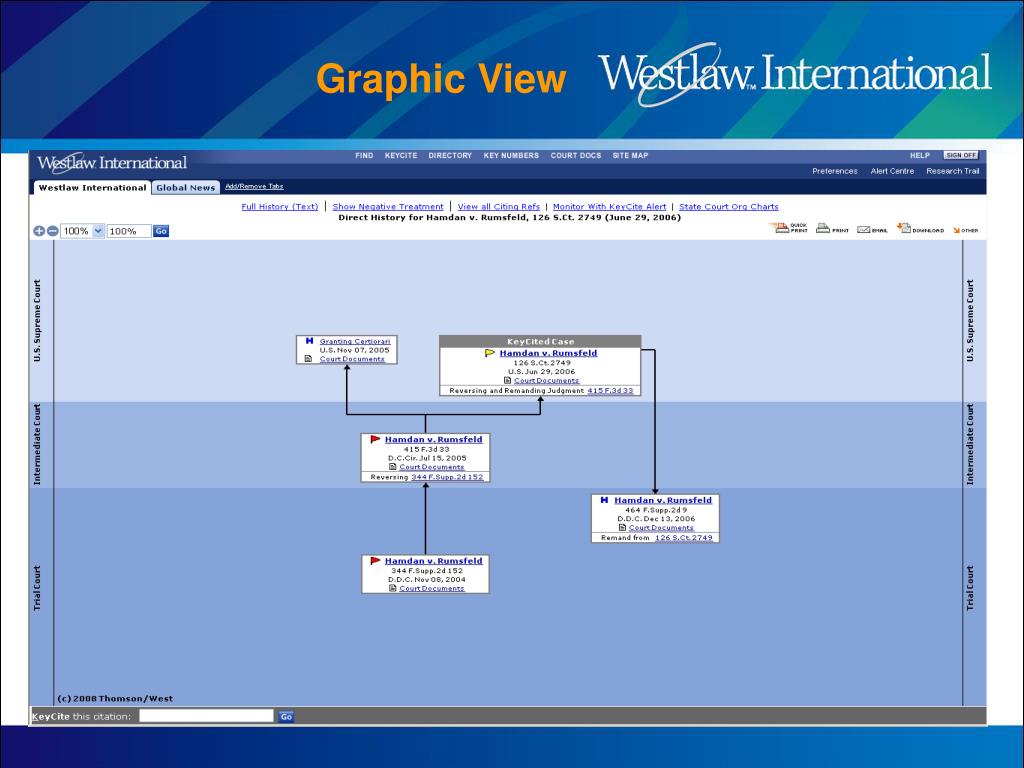The height and width of the screenshot is (768, 1024).
Task: Open the FIND menu
Action: 364,155
